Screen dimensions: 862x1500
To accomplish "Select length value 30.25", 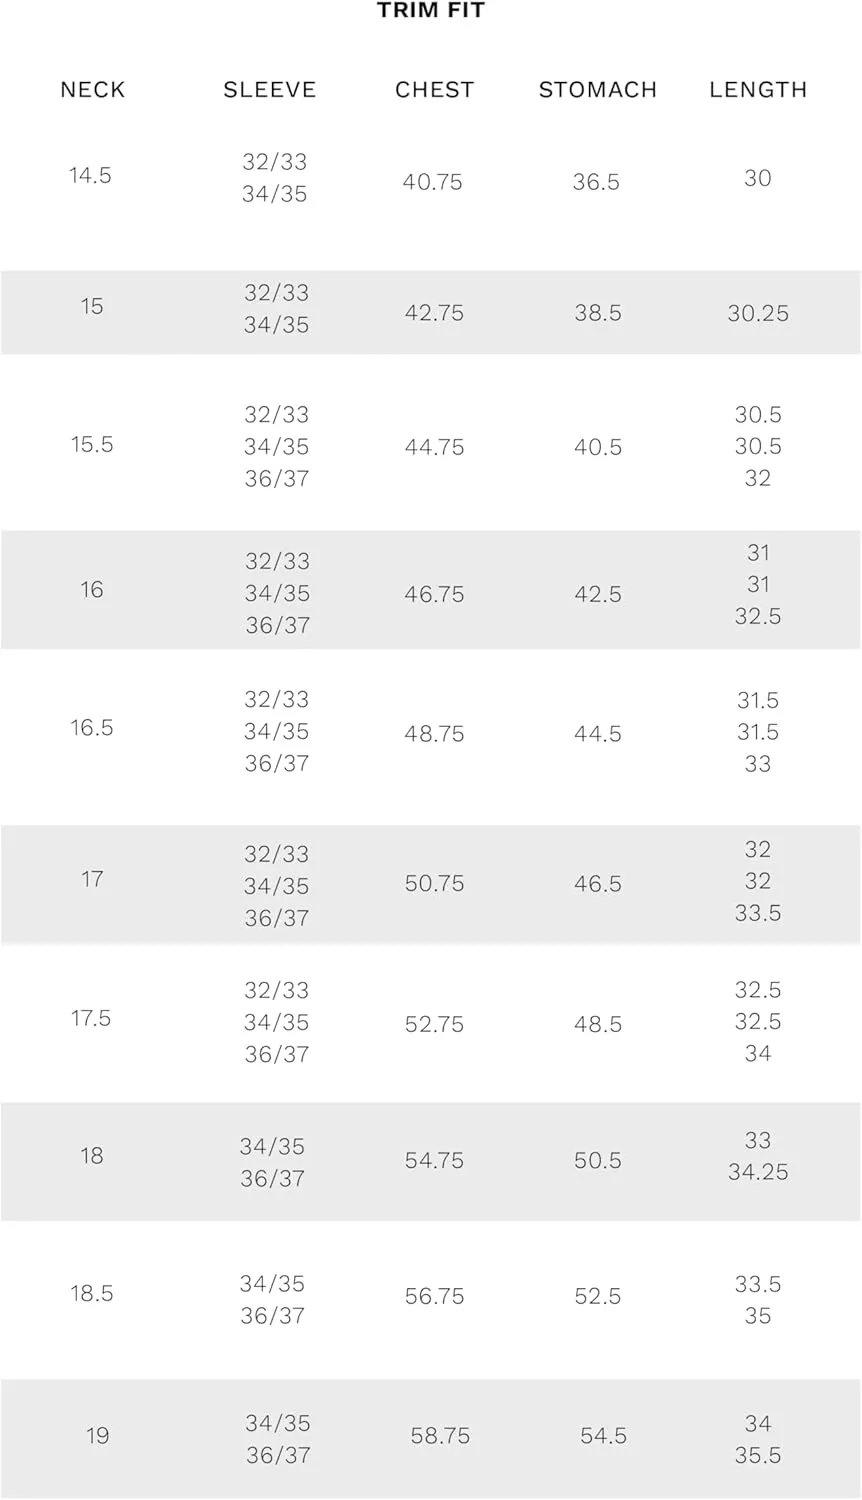I will point(758,314).
